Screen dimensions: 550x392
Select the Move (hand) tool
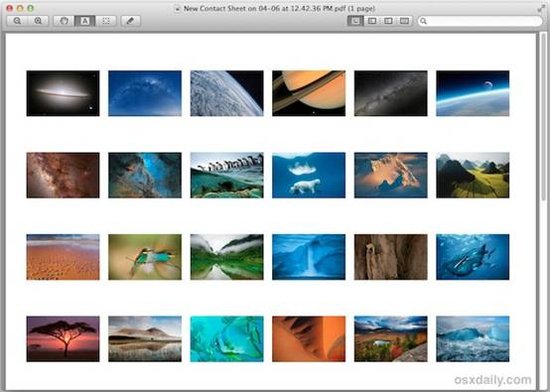64,21
